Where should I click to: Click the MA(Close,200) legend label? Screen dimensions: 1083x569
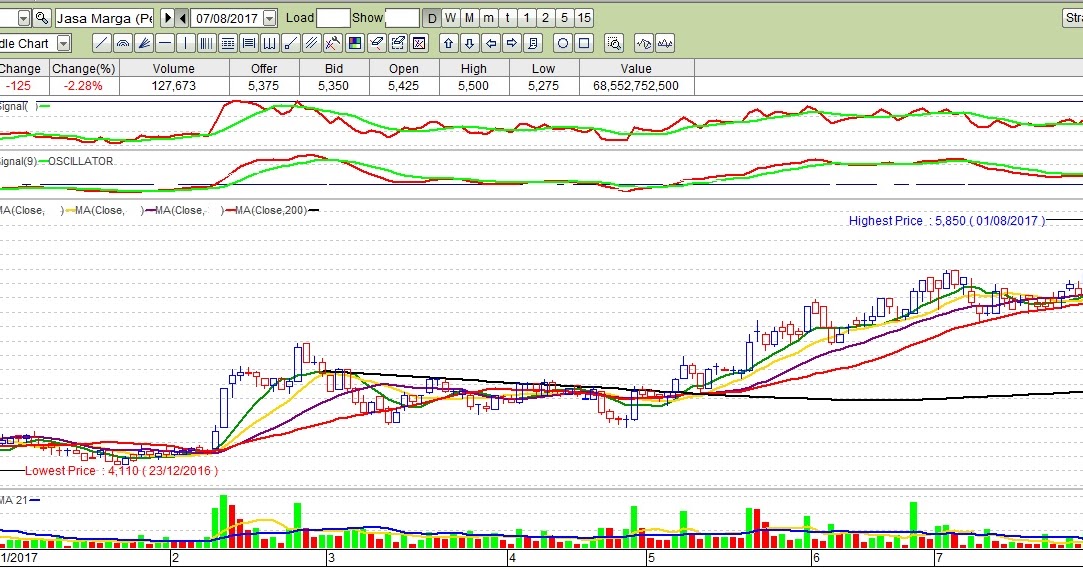coord(271,210)
